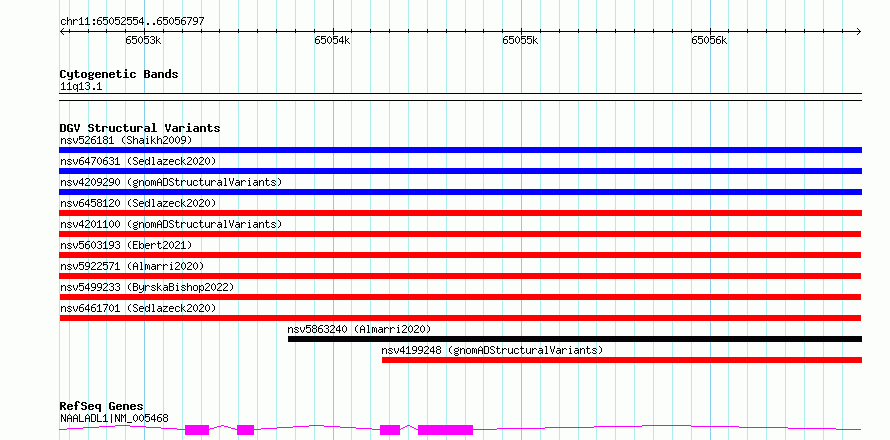Viewport: 890px width, 440px height.
Task: Click the NAALADL1|NM_005468 gene label
Action: pyautogui.click(x=114, y=418)
